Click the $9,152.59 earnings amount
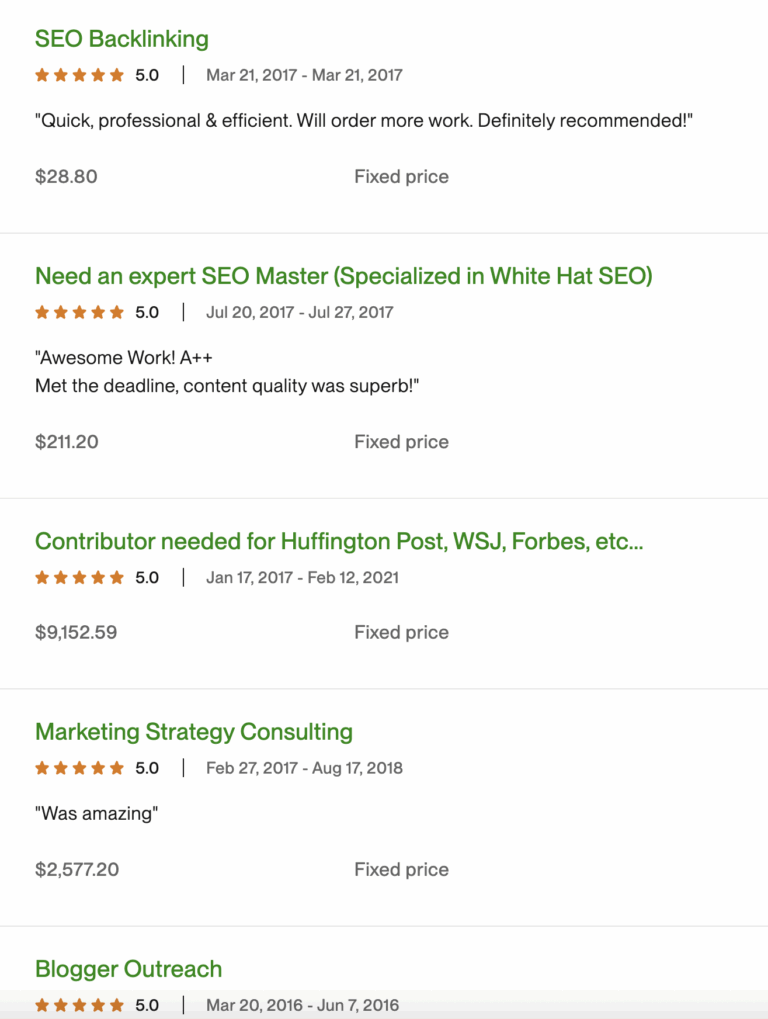768x1019 pixels. click(76, 632)
